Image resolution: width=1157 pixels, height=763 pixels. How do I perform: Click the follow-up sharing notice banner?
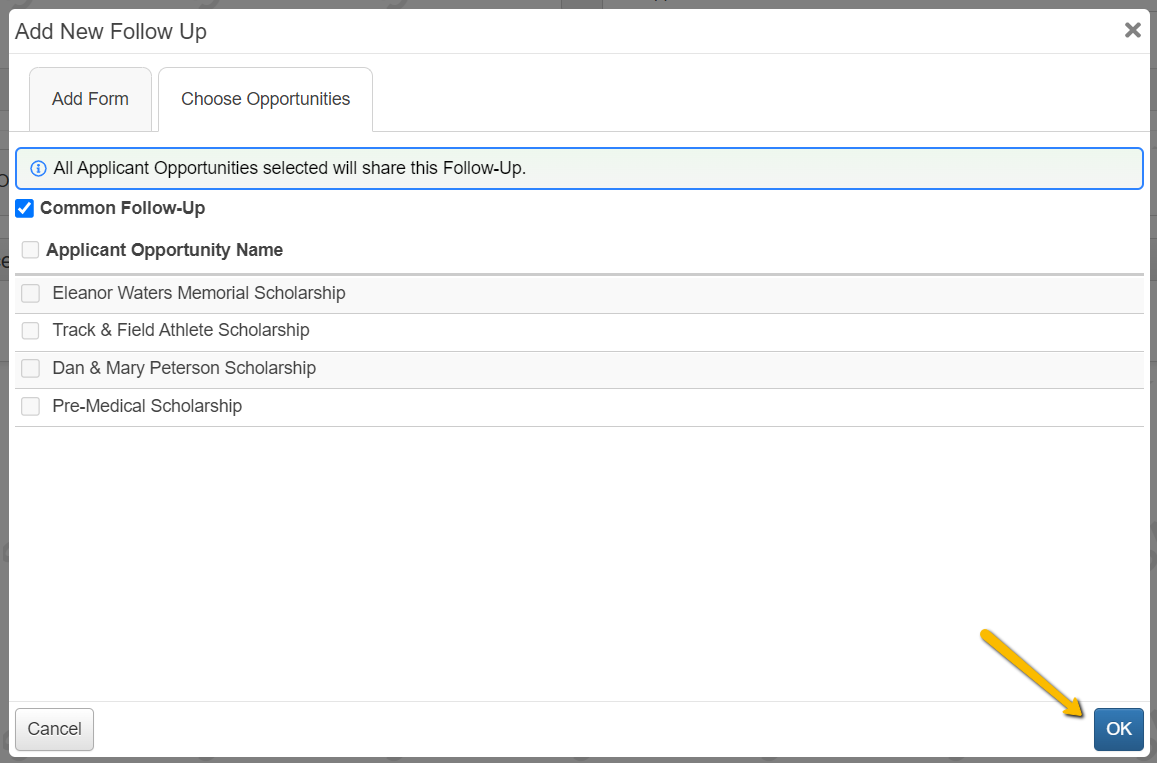tap(578, 168)
